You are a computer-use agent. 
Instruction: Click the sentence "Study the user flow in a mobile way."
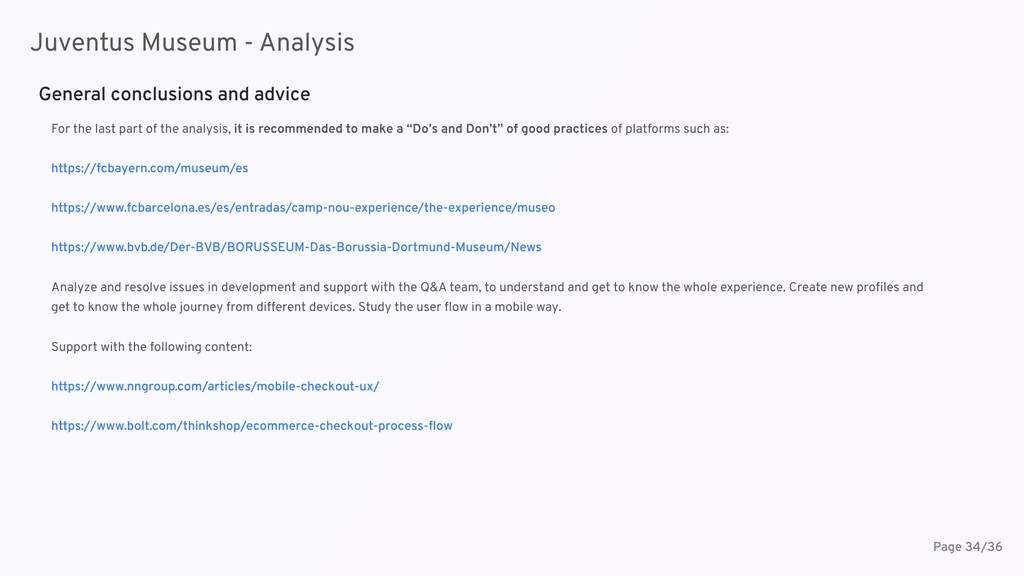[460, 307]
